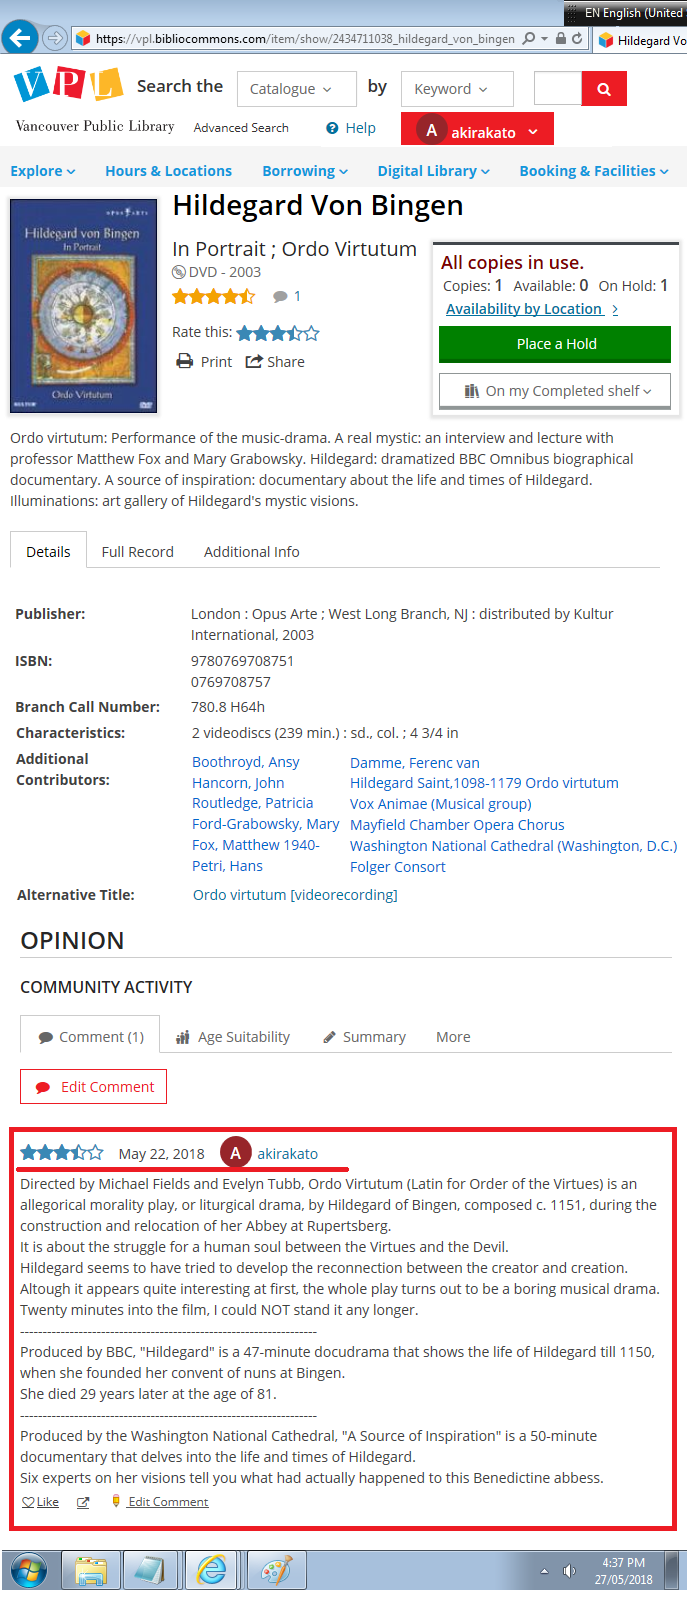This screenshot has height=1600, width=687.
Task: Go back with the browser back arrow
Action: (x=19, y=38)
